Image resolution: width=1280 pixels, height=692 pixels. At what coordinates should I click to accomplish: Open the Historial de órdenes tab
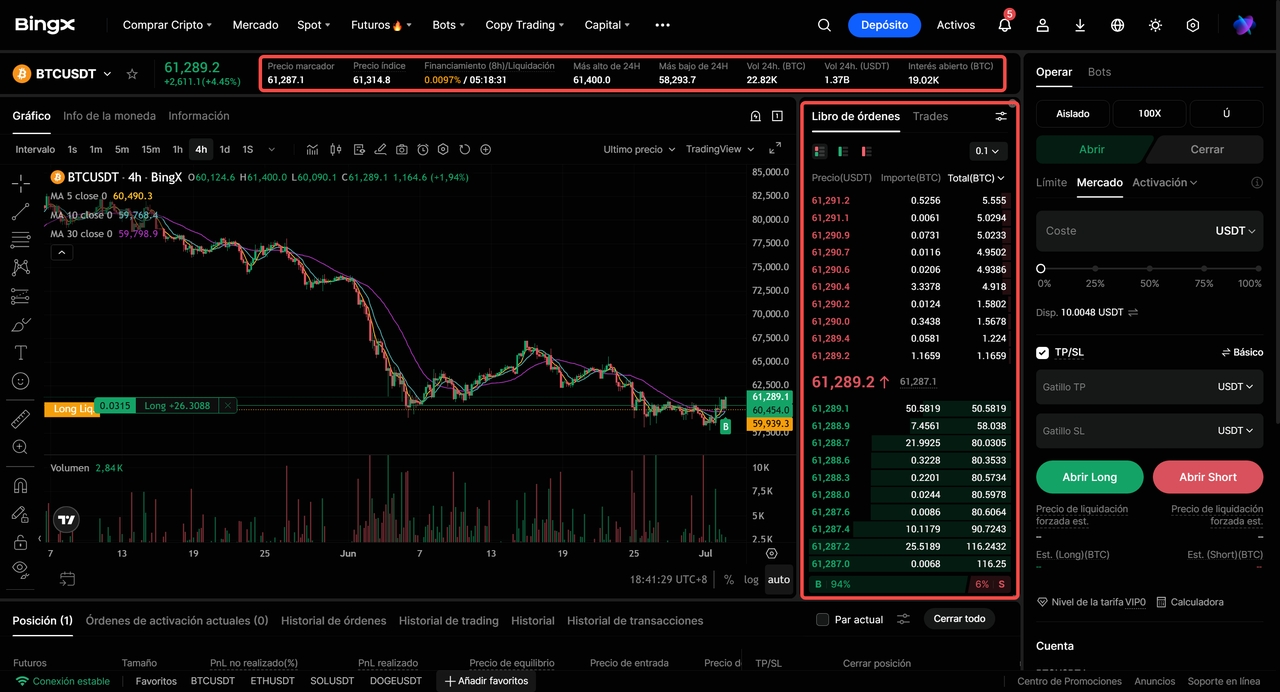333,620
